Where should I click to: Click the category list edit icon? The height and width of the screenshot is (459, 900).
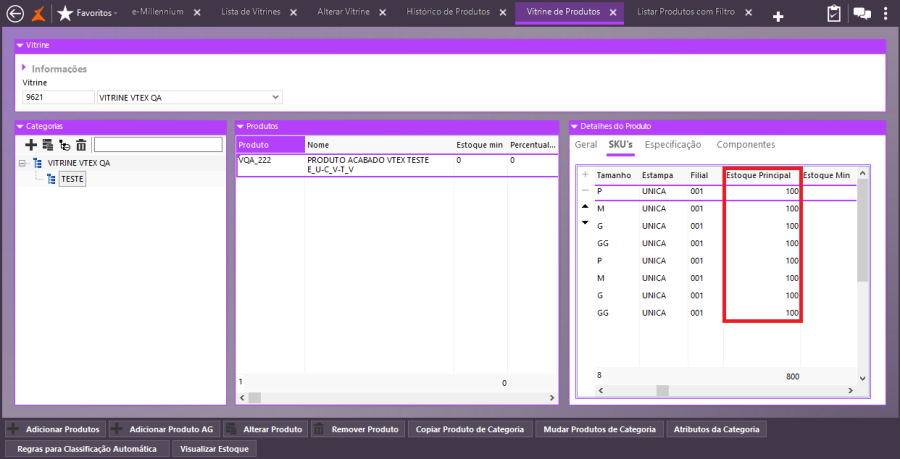(x=48, y=145)
